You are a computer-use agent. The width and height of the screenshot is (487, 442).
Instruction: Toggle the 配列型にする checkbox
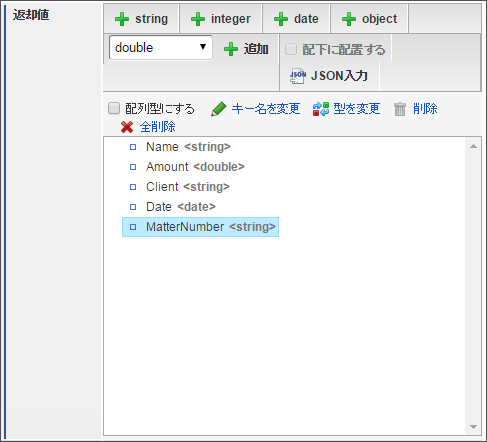click(x=114, y=108)
